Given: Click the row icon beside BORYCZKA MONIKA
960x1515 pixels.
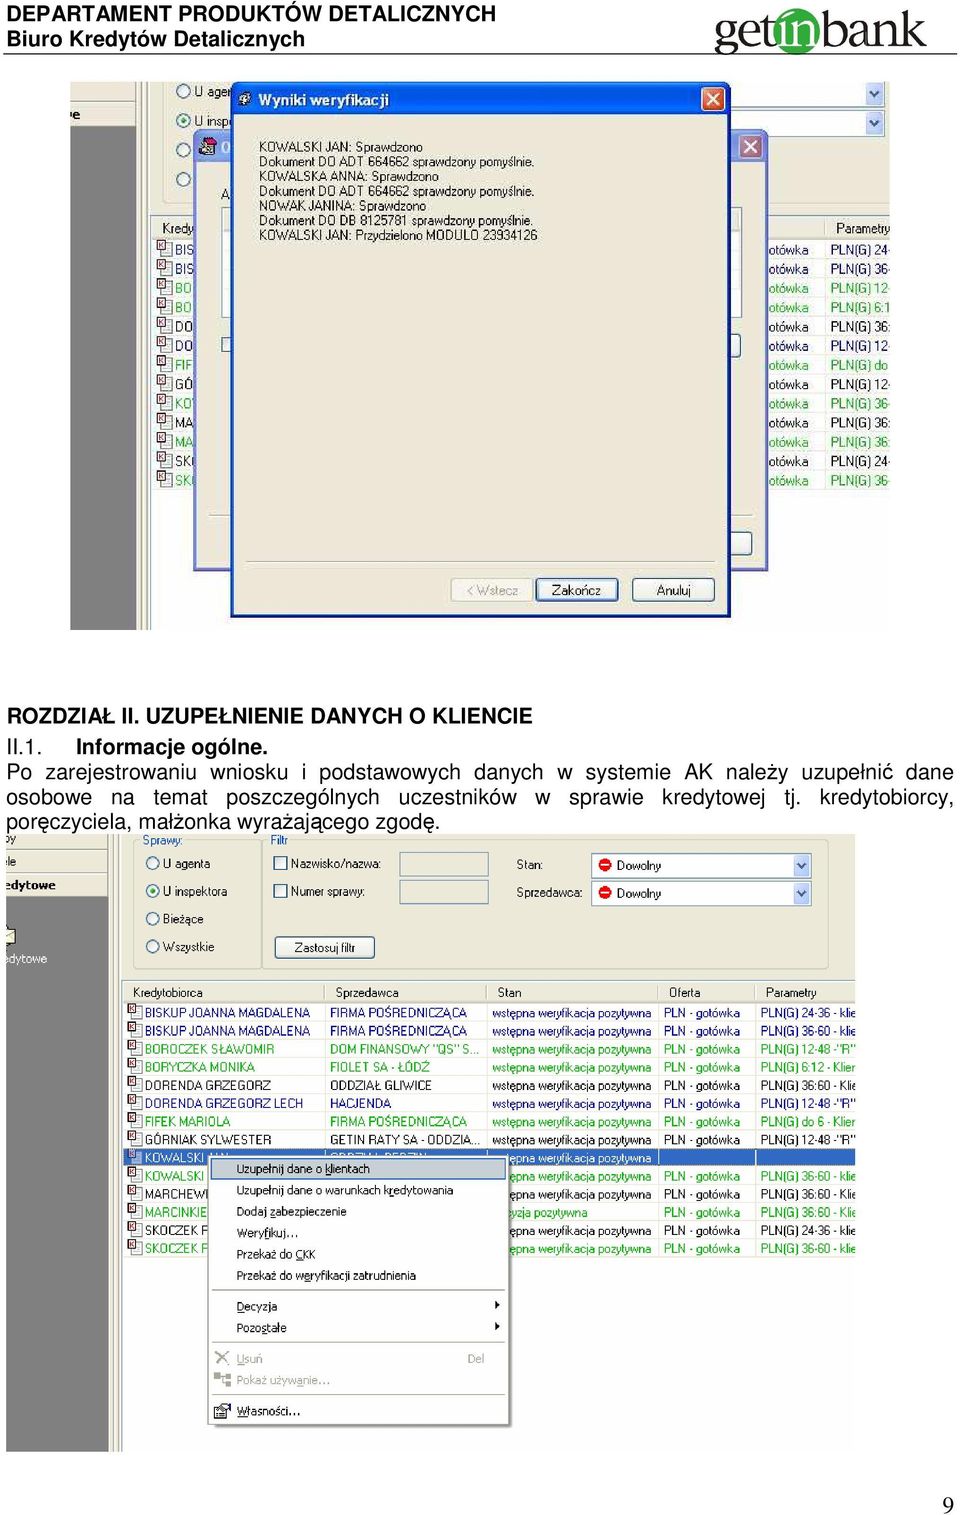Looking at the screenshot, I should pyautogui.click(x=133, y=1066).
